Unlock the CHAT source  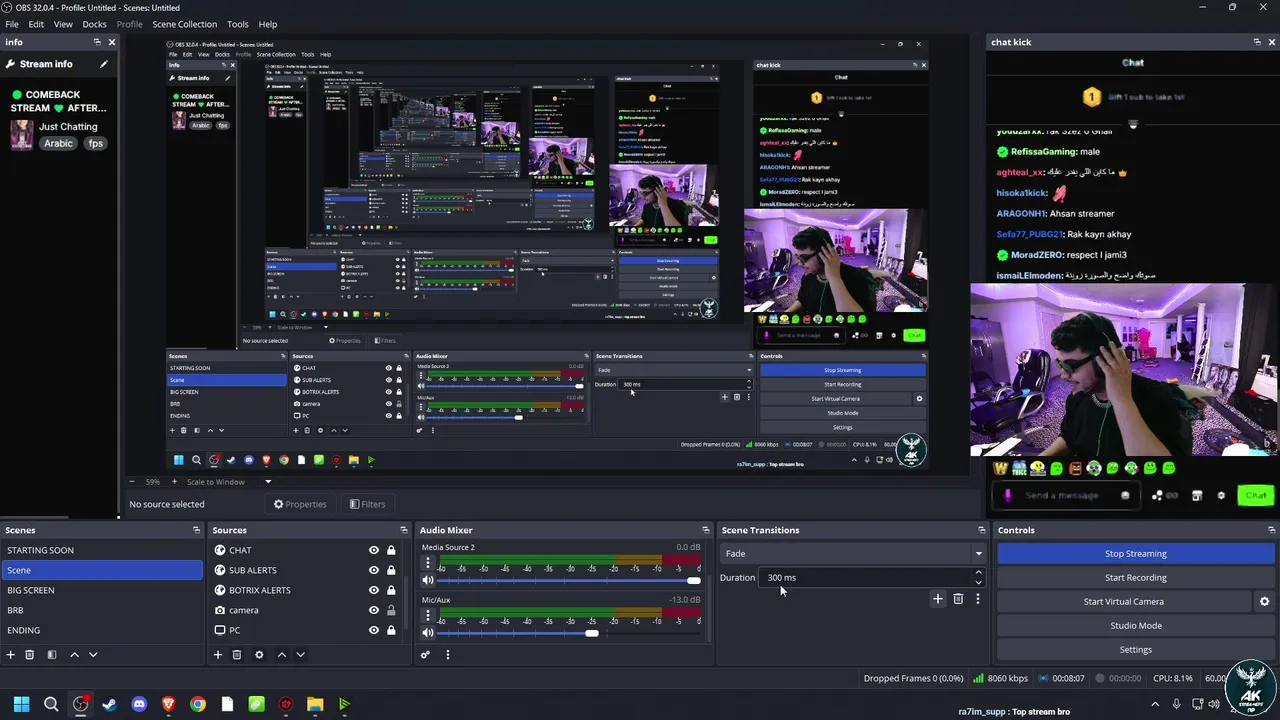coord(391,550)
